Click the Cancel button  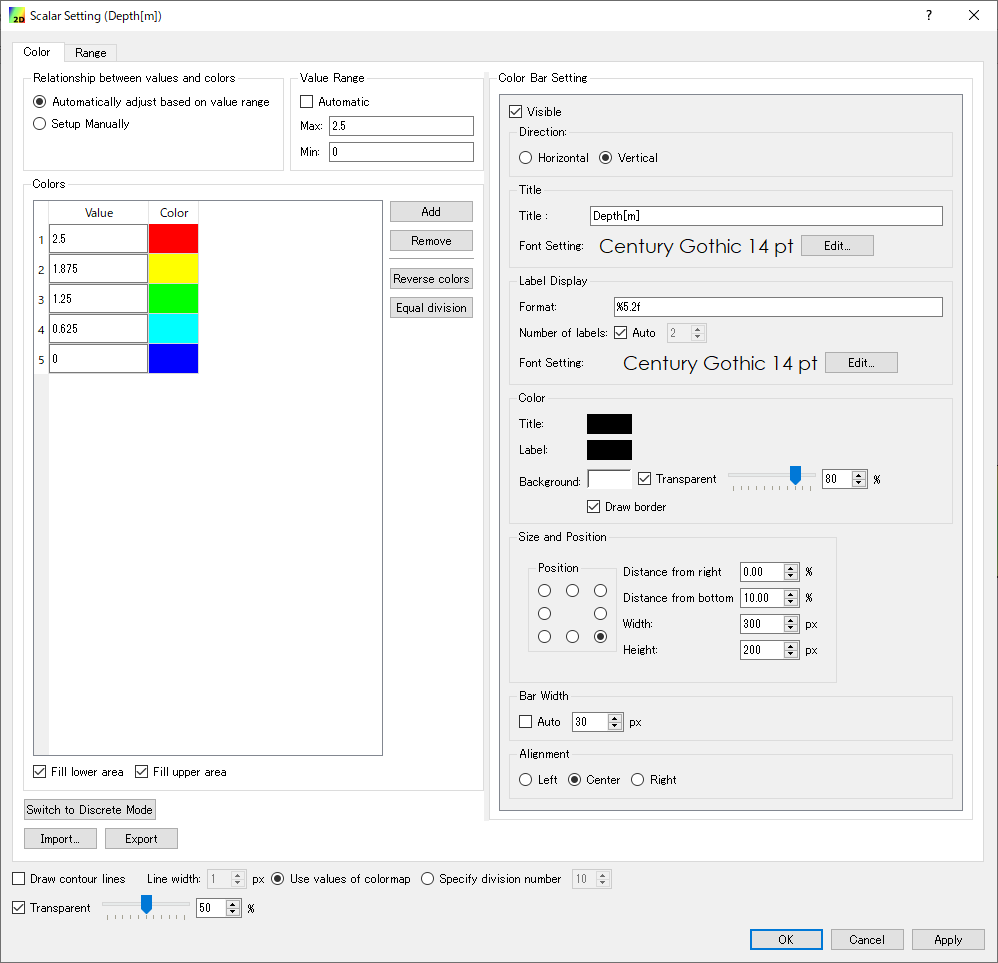[x=867, y=939]
